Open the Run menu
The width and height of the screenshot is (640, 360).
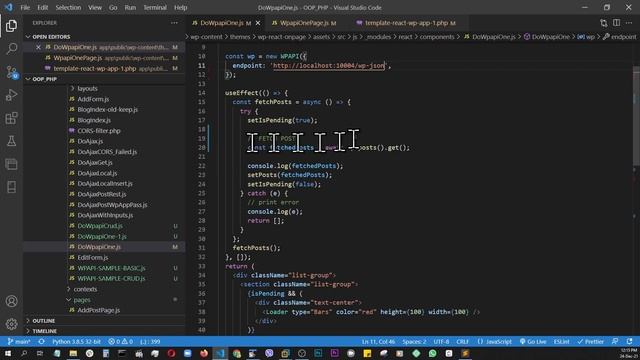point(130,7)
